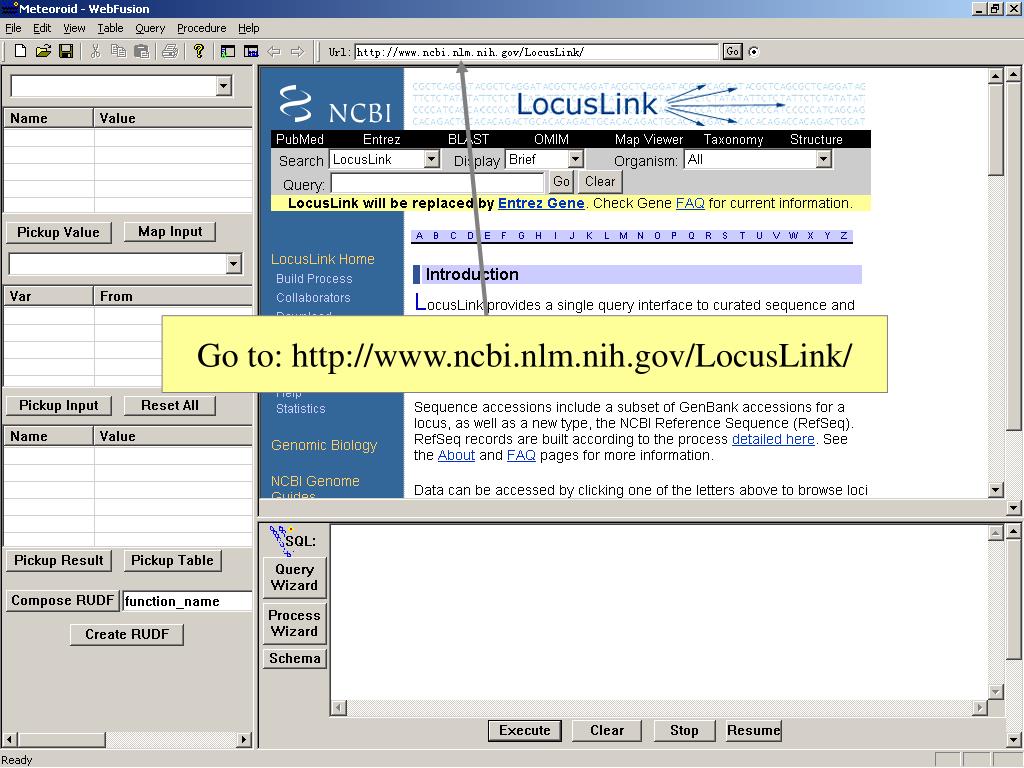
Task: Click the Compose RUDF button
Action: pyautogui.click(x=63, y=600)
